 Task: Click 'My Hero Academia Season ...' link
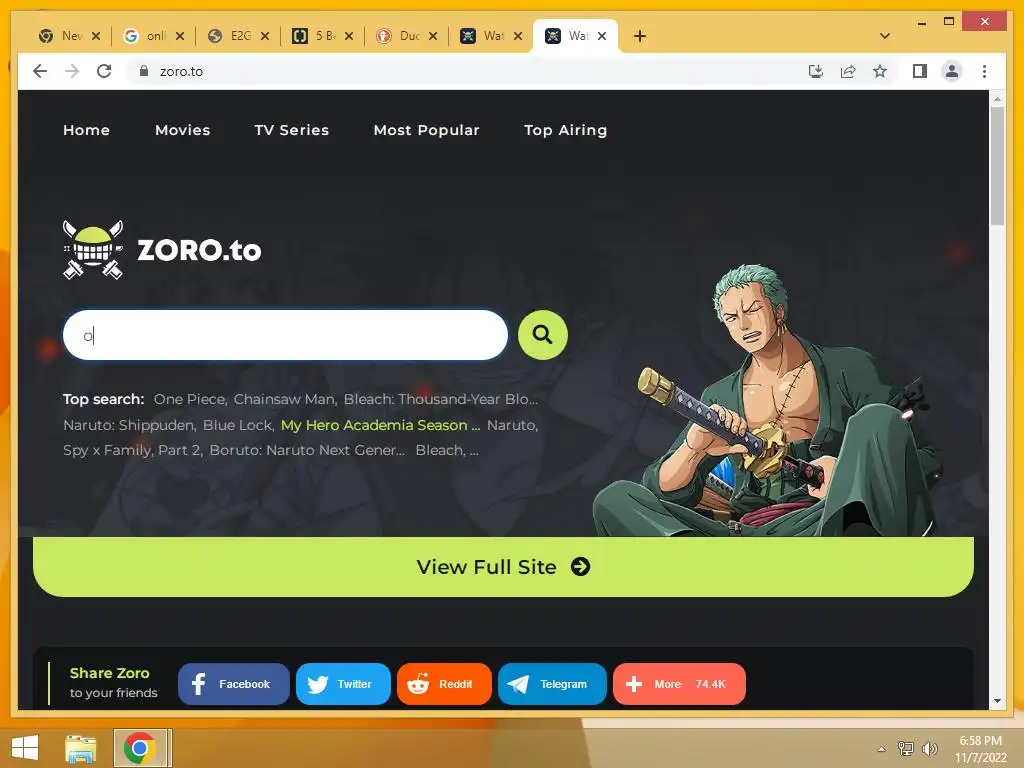[380, 425]
